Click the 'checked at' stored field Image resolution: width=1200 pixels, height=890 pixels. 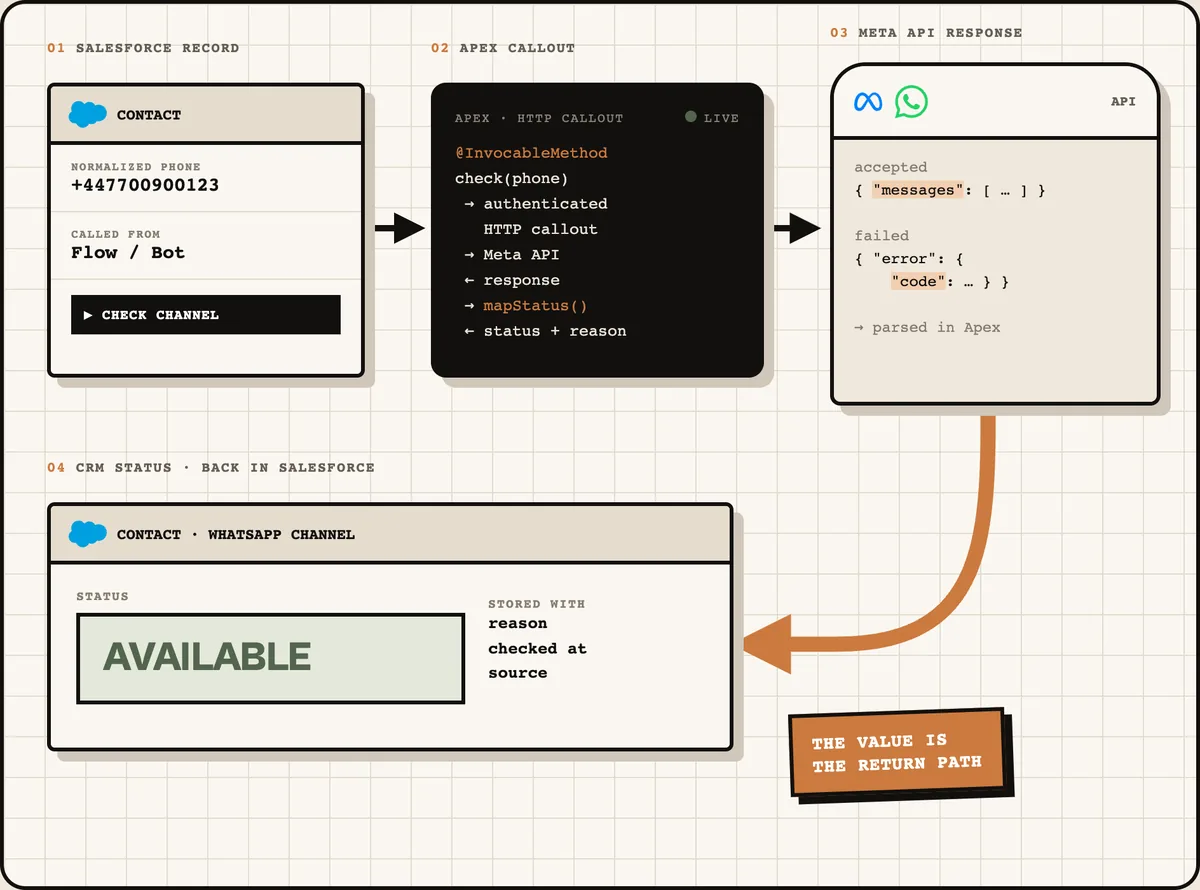point(537,649)
